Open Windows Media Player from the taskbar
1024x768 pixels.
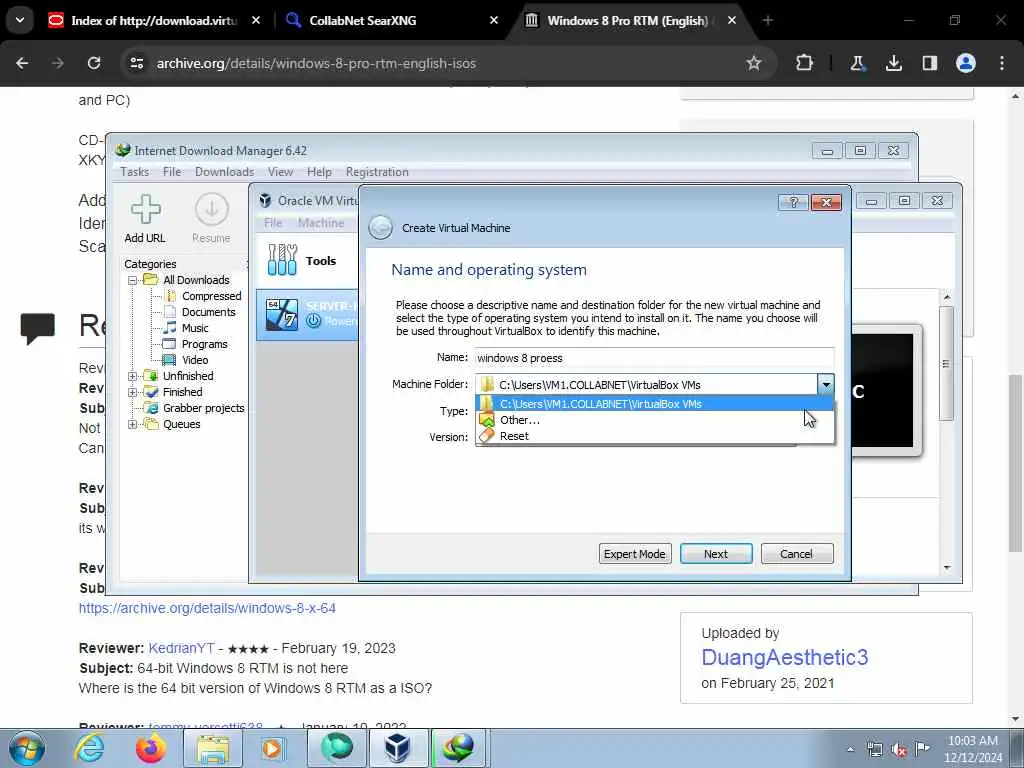[x=272, y=748]
